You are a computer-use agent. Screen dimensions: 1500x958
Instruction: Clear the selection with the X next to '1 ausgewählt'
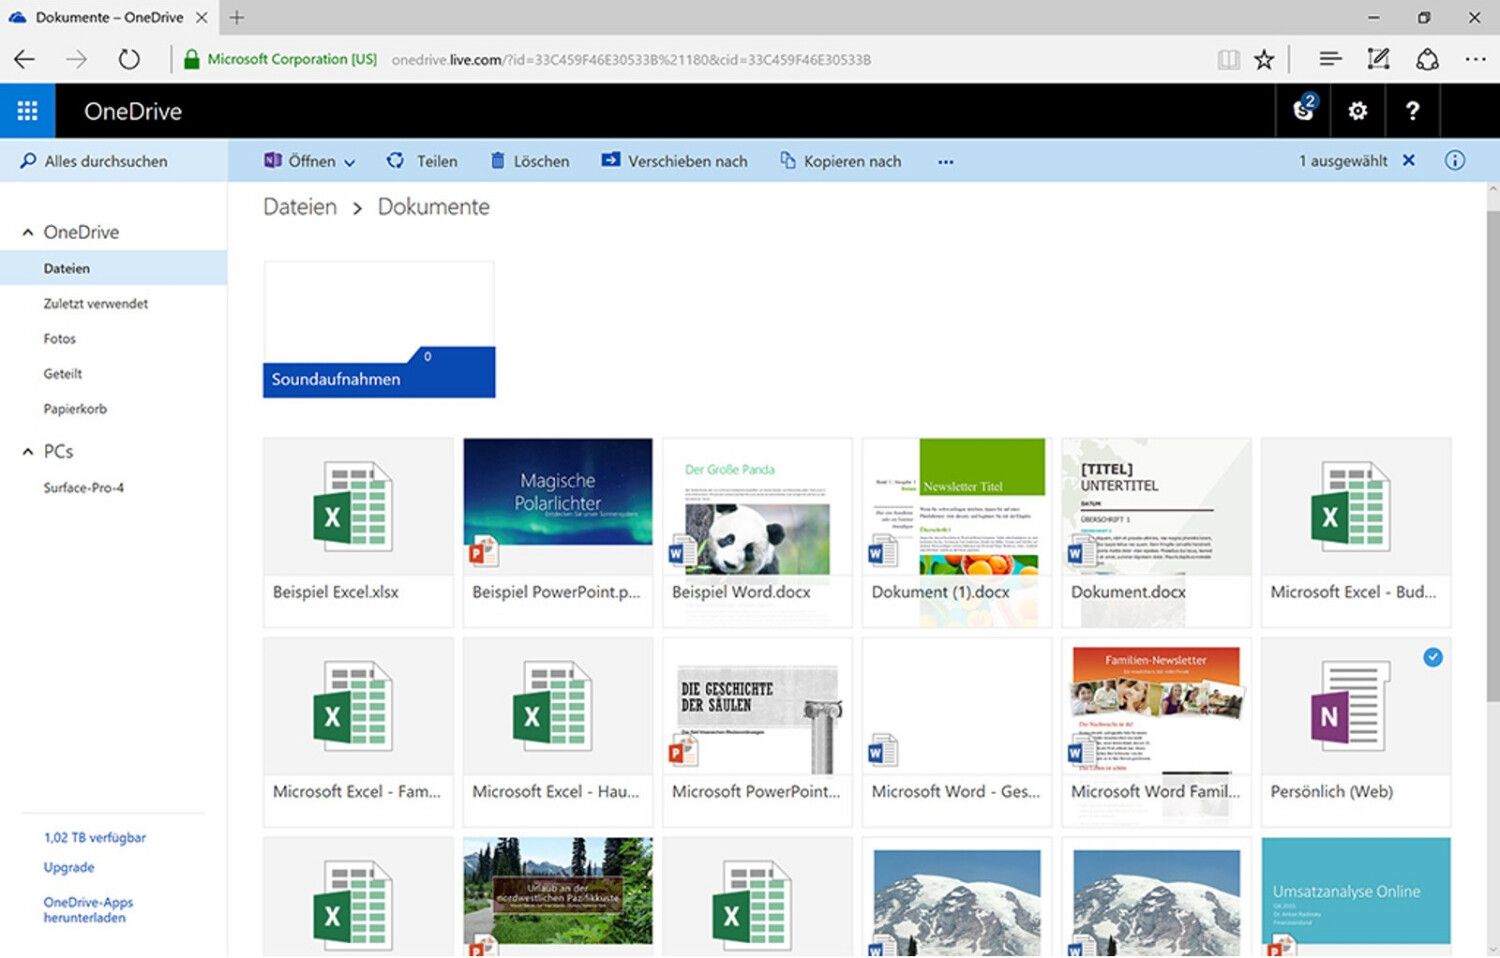click(1408, 161)
